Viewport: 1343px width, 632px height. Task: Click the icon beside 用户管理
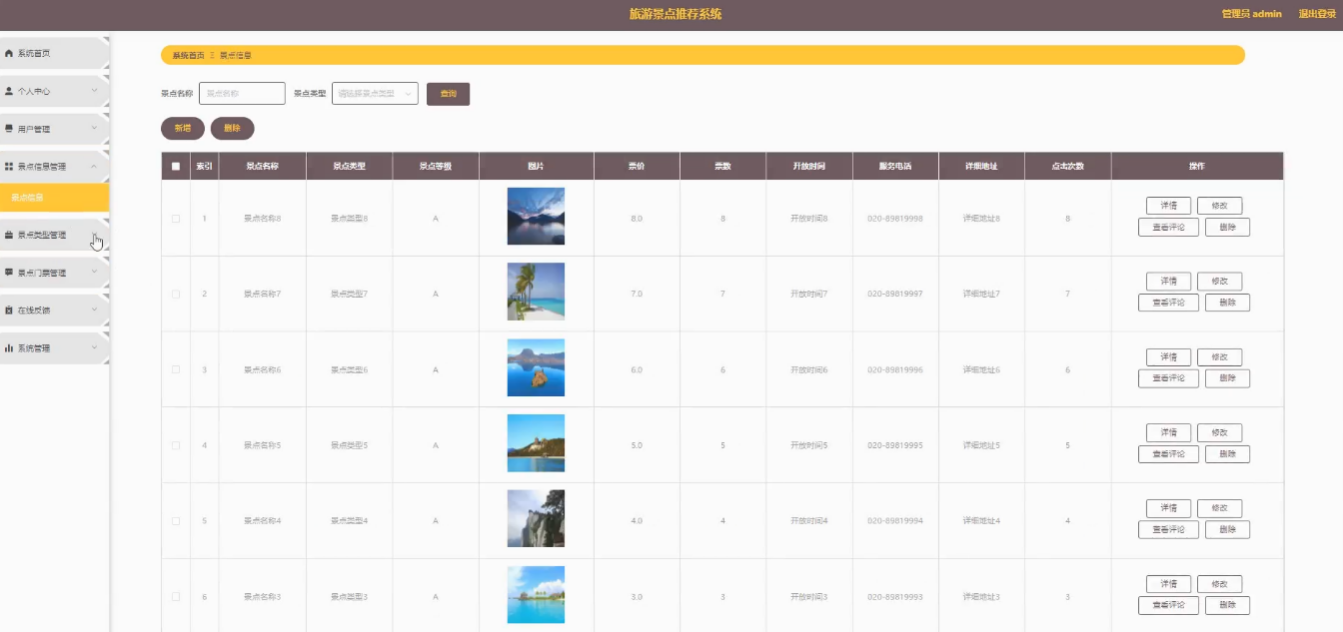(x=9, y=129)
